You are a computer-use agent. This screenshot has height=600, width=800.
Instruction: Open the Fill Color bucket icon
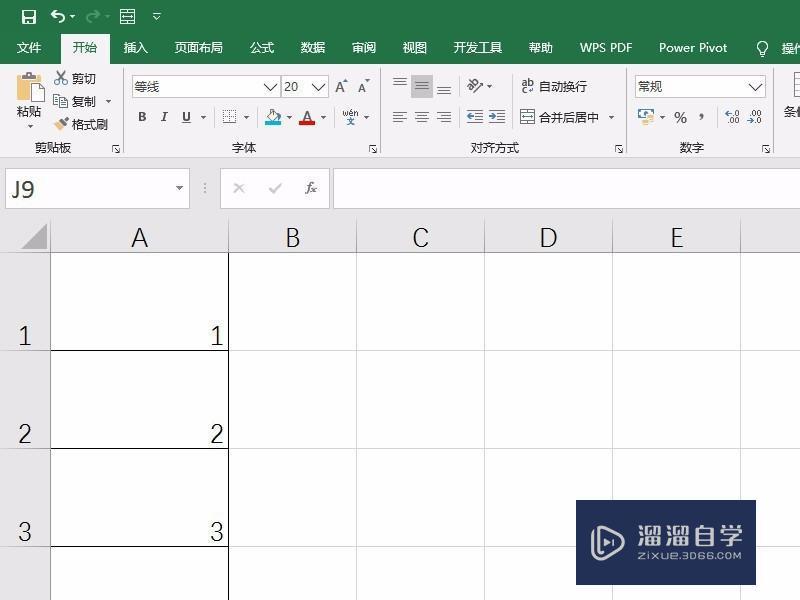tap(271, 117)
